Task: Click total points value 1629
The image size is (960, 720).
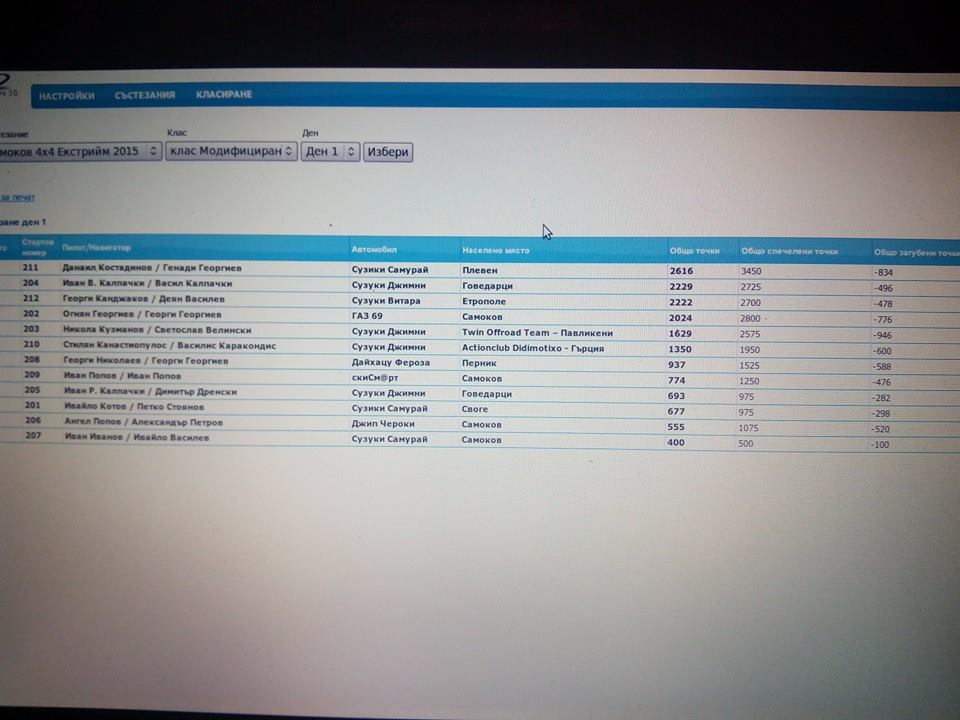Action: coord(680,334)
